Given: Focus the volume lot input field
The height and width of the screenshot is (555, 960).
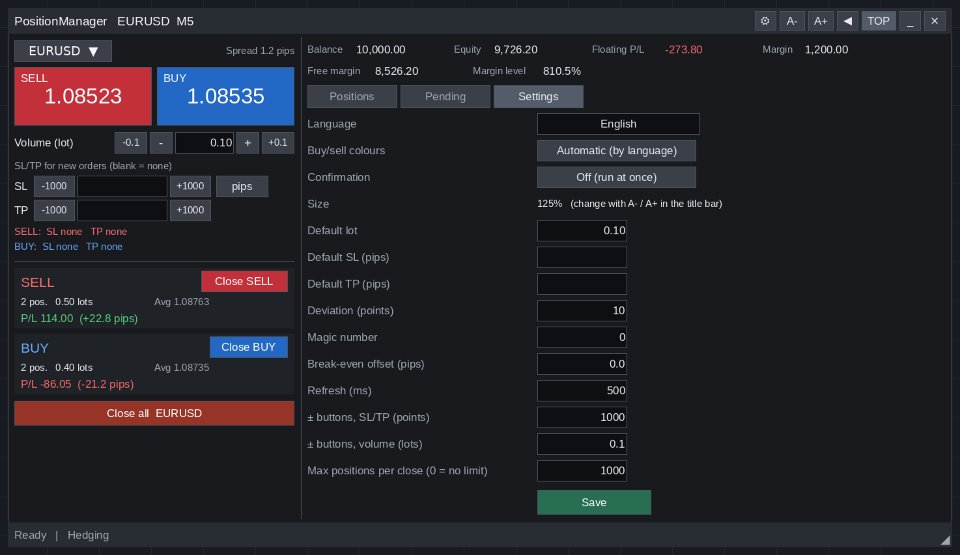Looking at the screenshot, I should [204, 143].
